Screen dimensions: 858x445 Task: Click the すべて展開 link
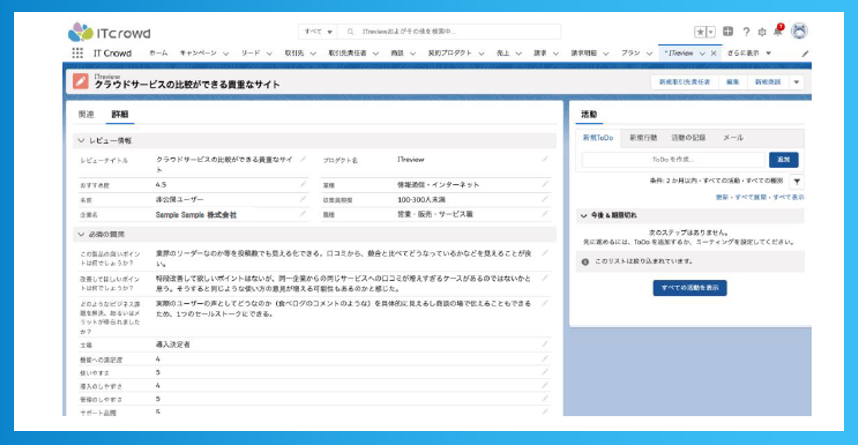pyautogui.click(x=750, y=197)
